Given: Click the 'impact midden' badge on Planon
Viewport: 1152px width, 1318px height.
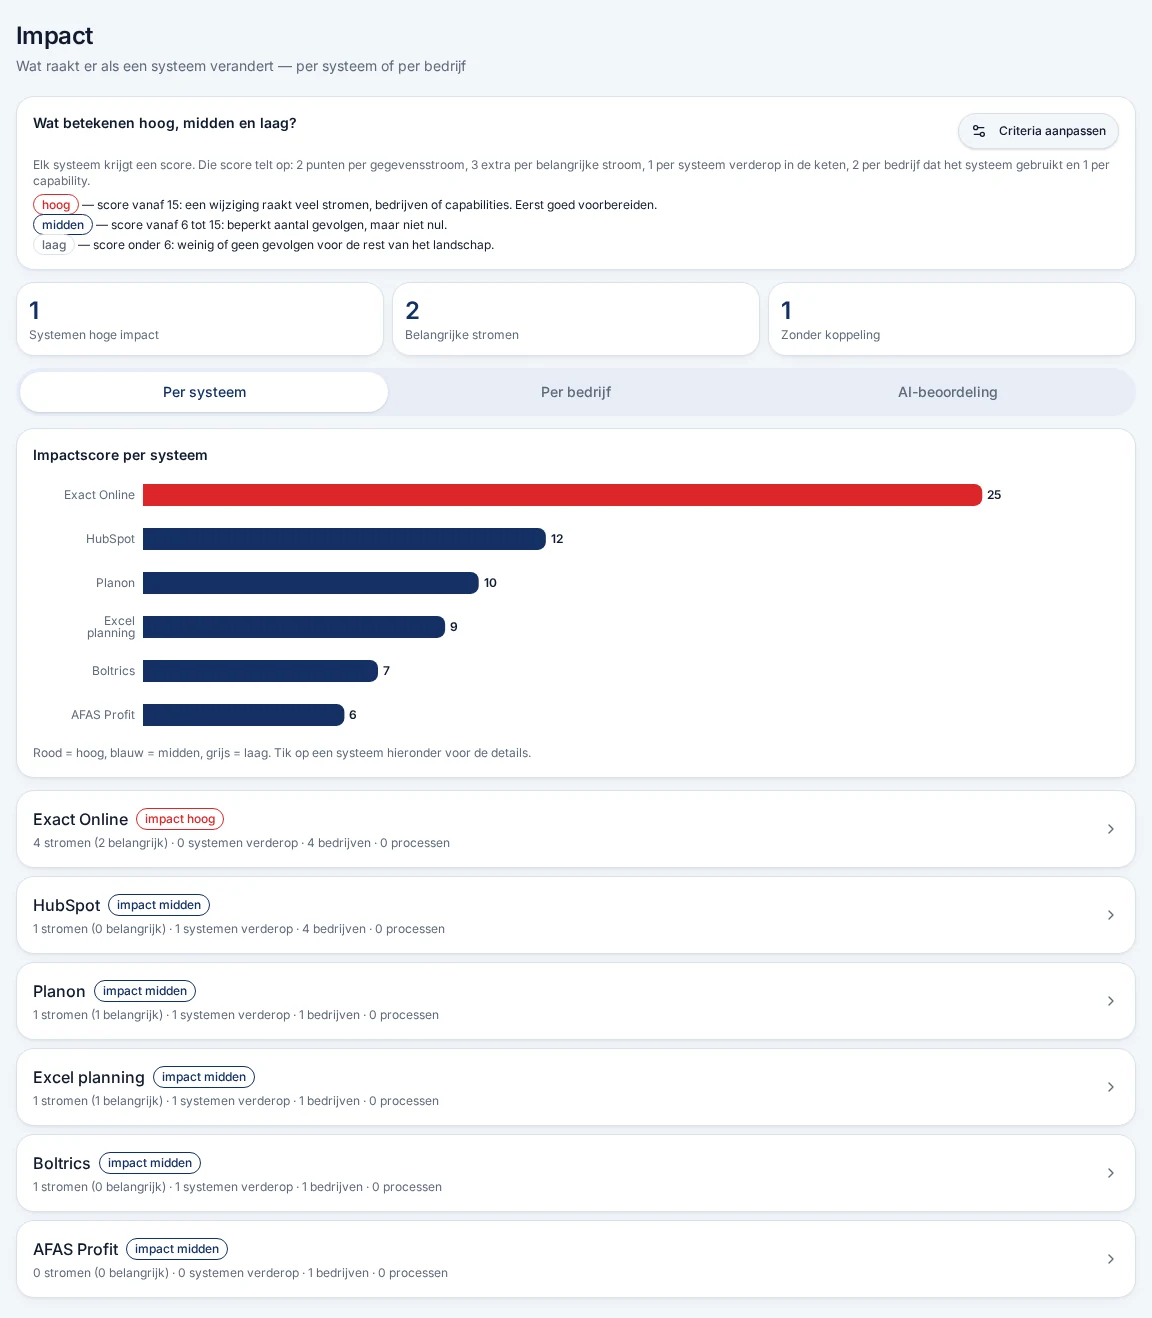Looking at the screenshot, I should (145, 991).
